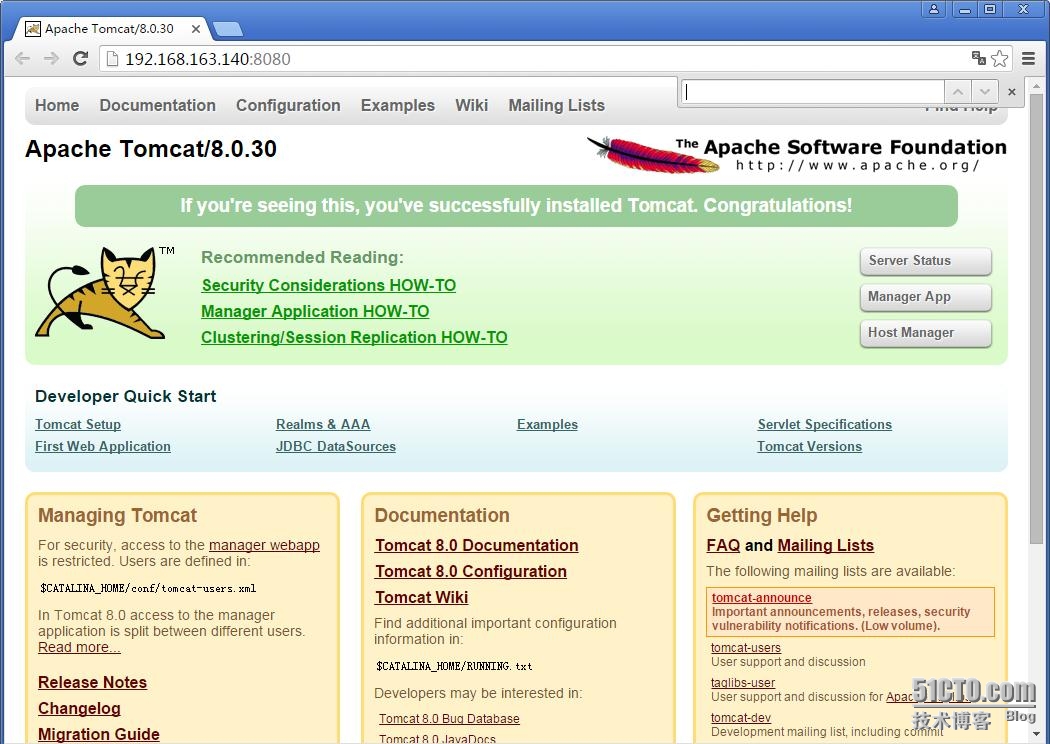Open the Release Notes link
Image resolution: width=1050 pixels, height=744 pixels.
point(92,682)
